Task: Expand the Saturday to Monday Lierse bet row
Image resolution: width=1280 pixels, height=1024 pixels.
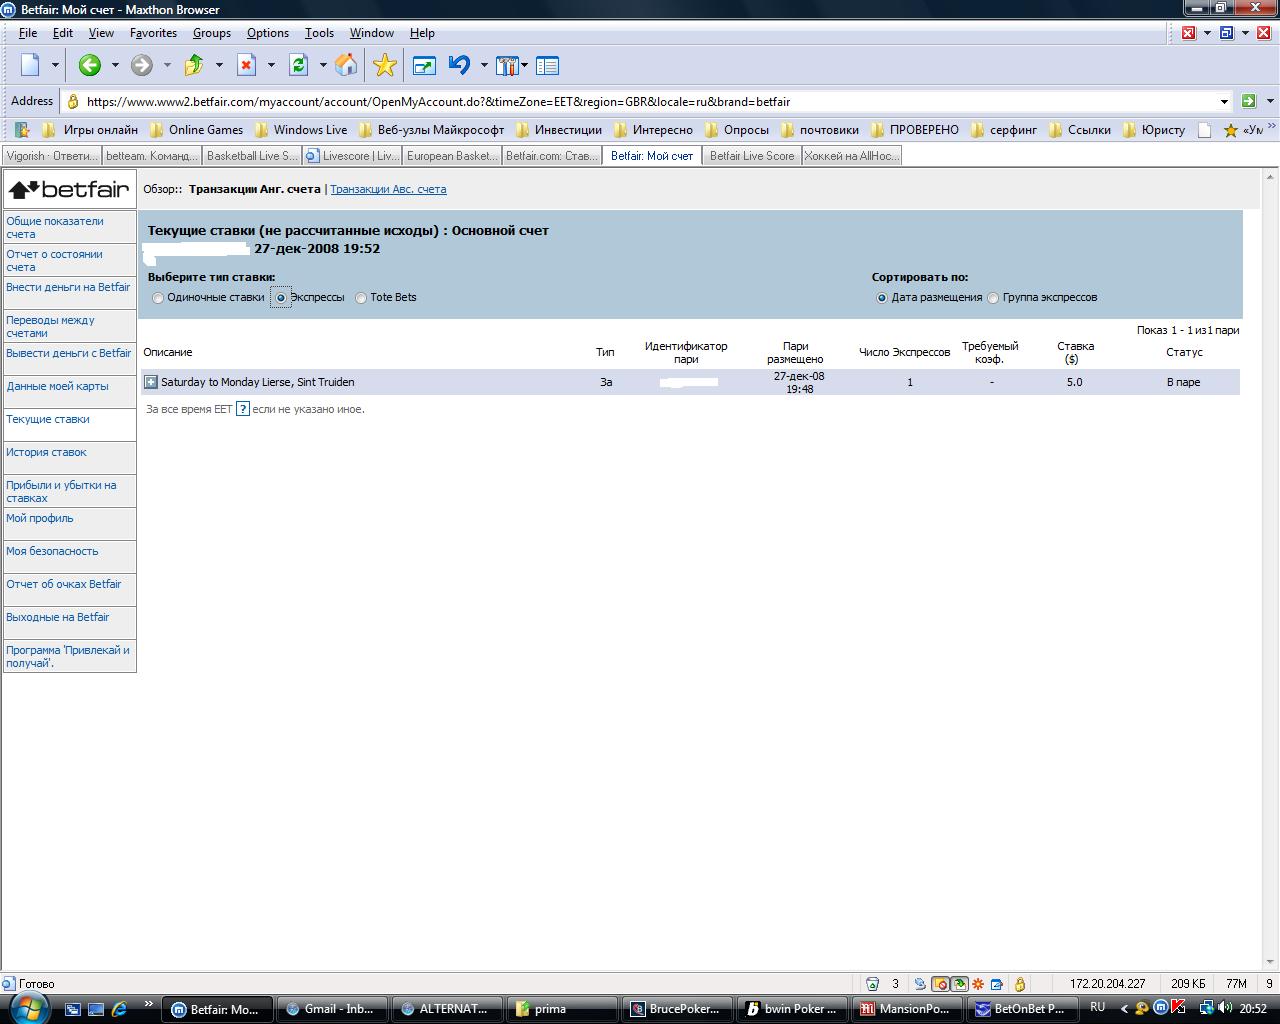Action: (x=151, y=382)
